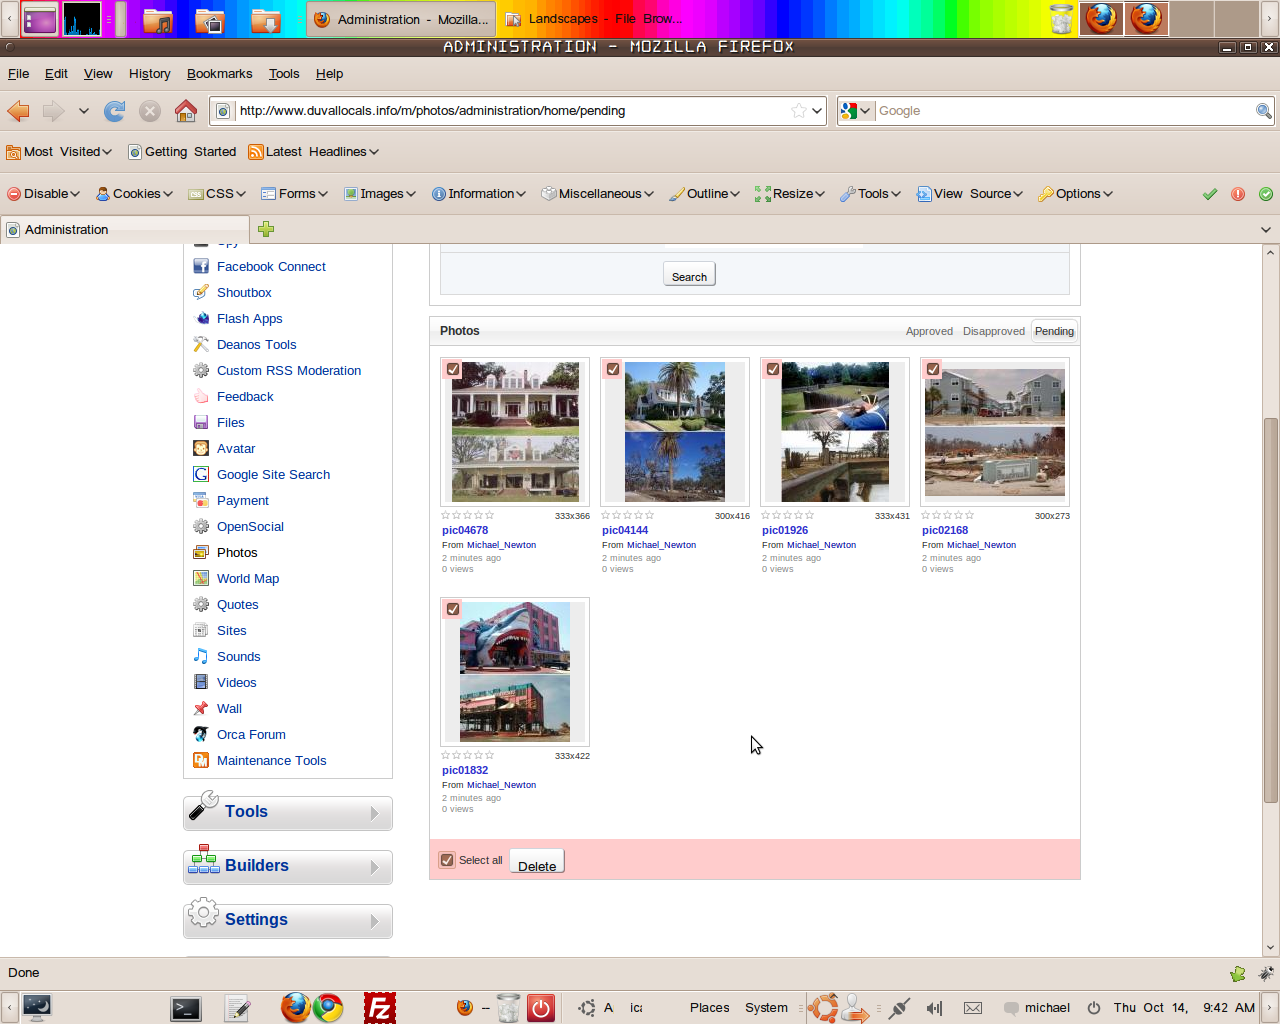
Task: Expand the Settings sidebar section
Action: (x=288, y=920)
